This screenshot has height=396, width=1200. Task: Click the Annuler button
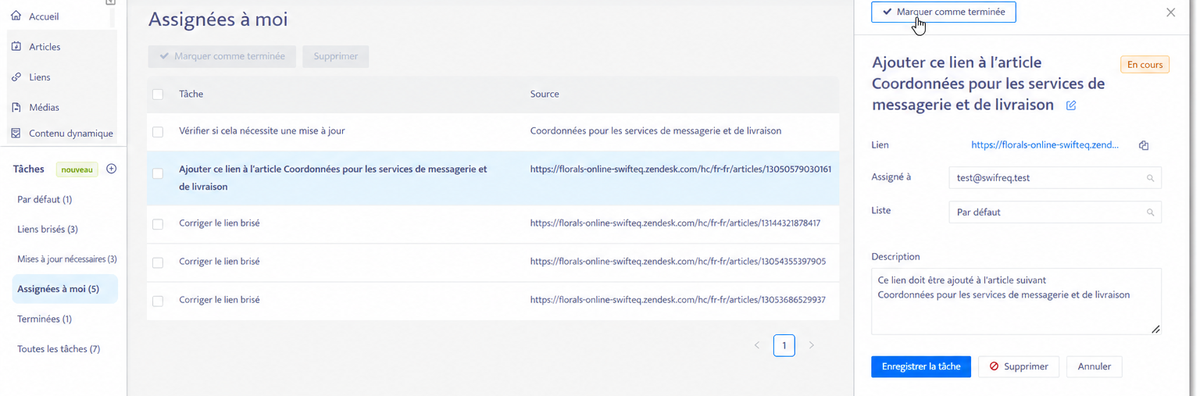tap(1094, 366)
